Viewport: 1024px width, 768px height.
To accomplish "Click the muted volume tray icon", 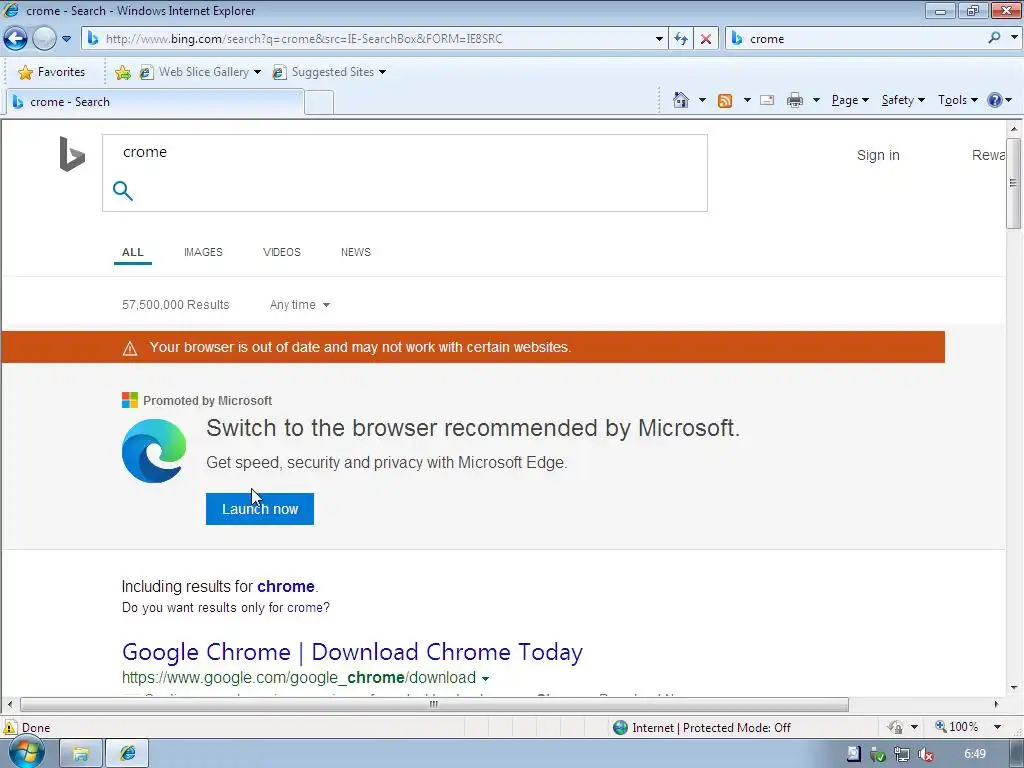I will tap(926, 754).
